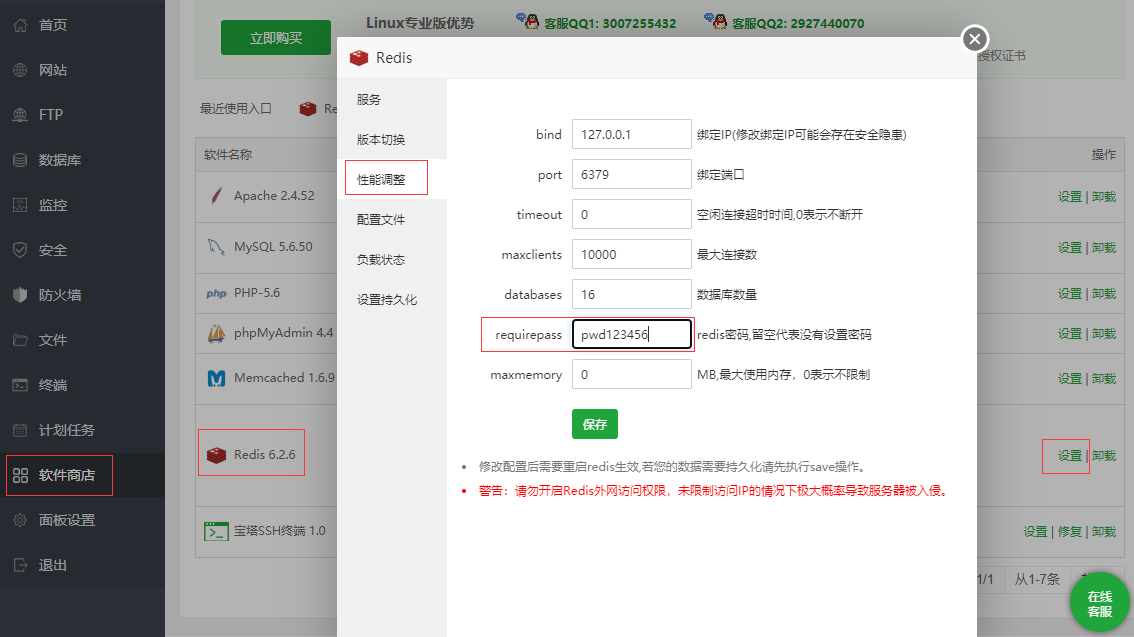The height and width of the screenshot is (637, 1134).
Task: Click the FTP icon in sidebar
Action: coord(20,115)
